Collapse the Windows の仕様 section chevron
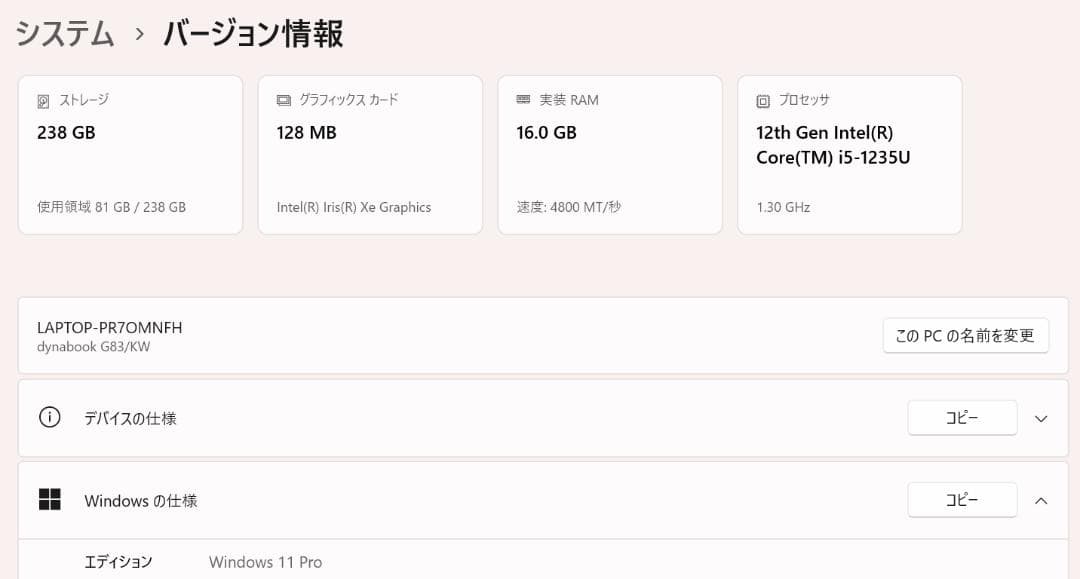Viewport: 1080px width, 579px height. (1041, 500)
